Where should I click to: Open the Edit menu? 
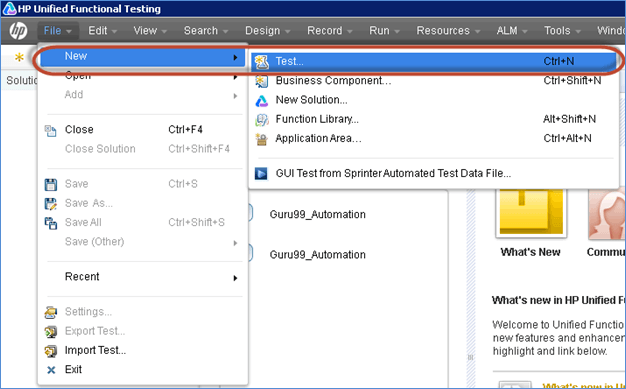click(x=103, y=31)
